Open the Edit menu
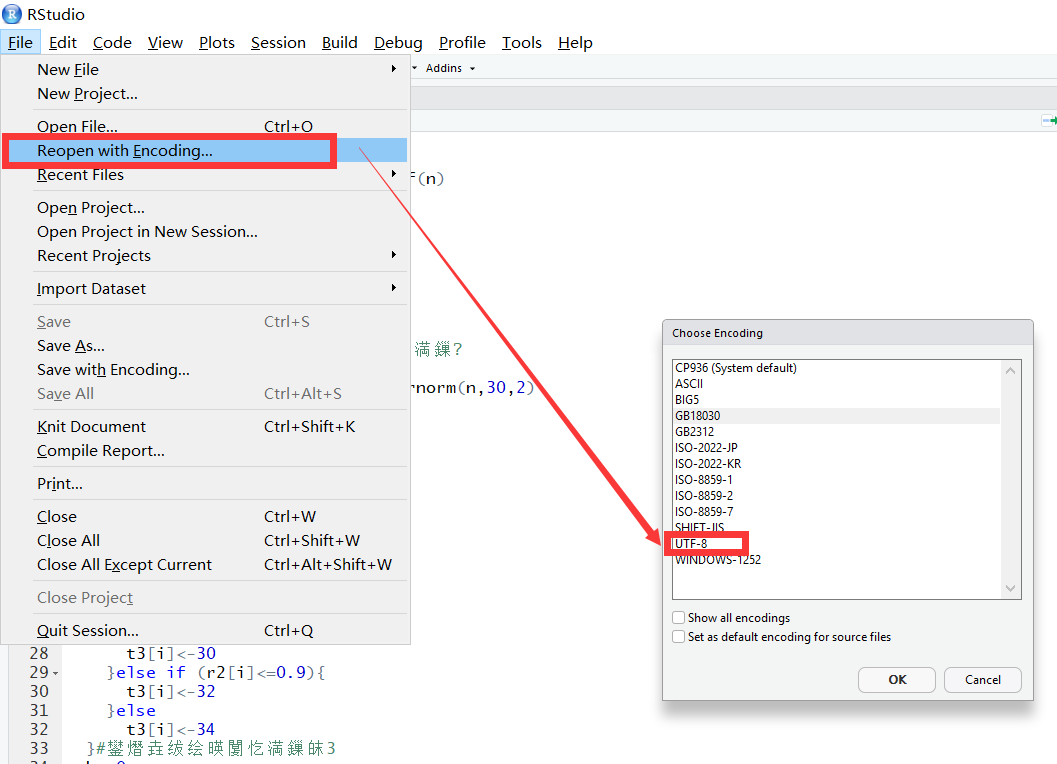The width and height of the screenshot is (1057, 764). (x=63, y=42)
